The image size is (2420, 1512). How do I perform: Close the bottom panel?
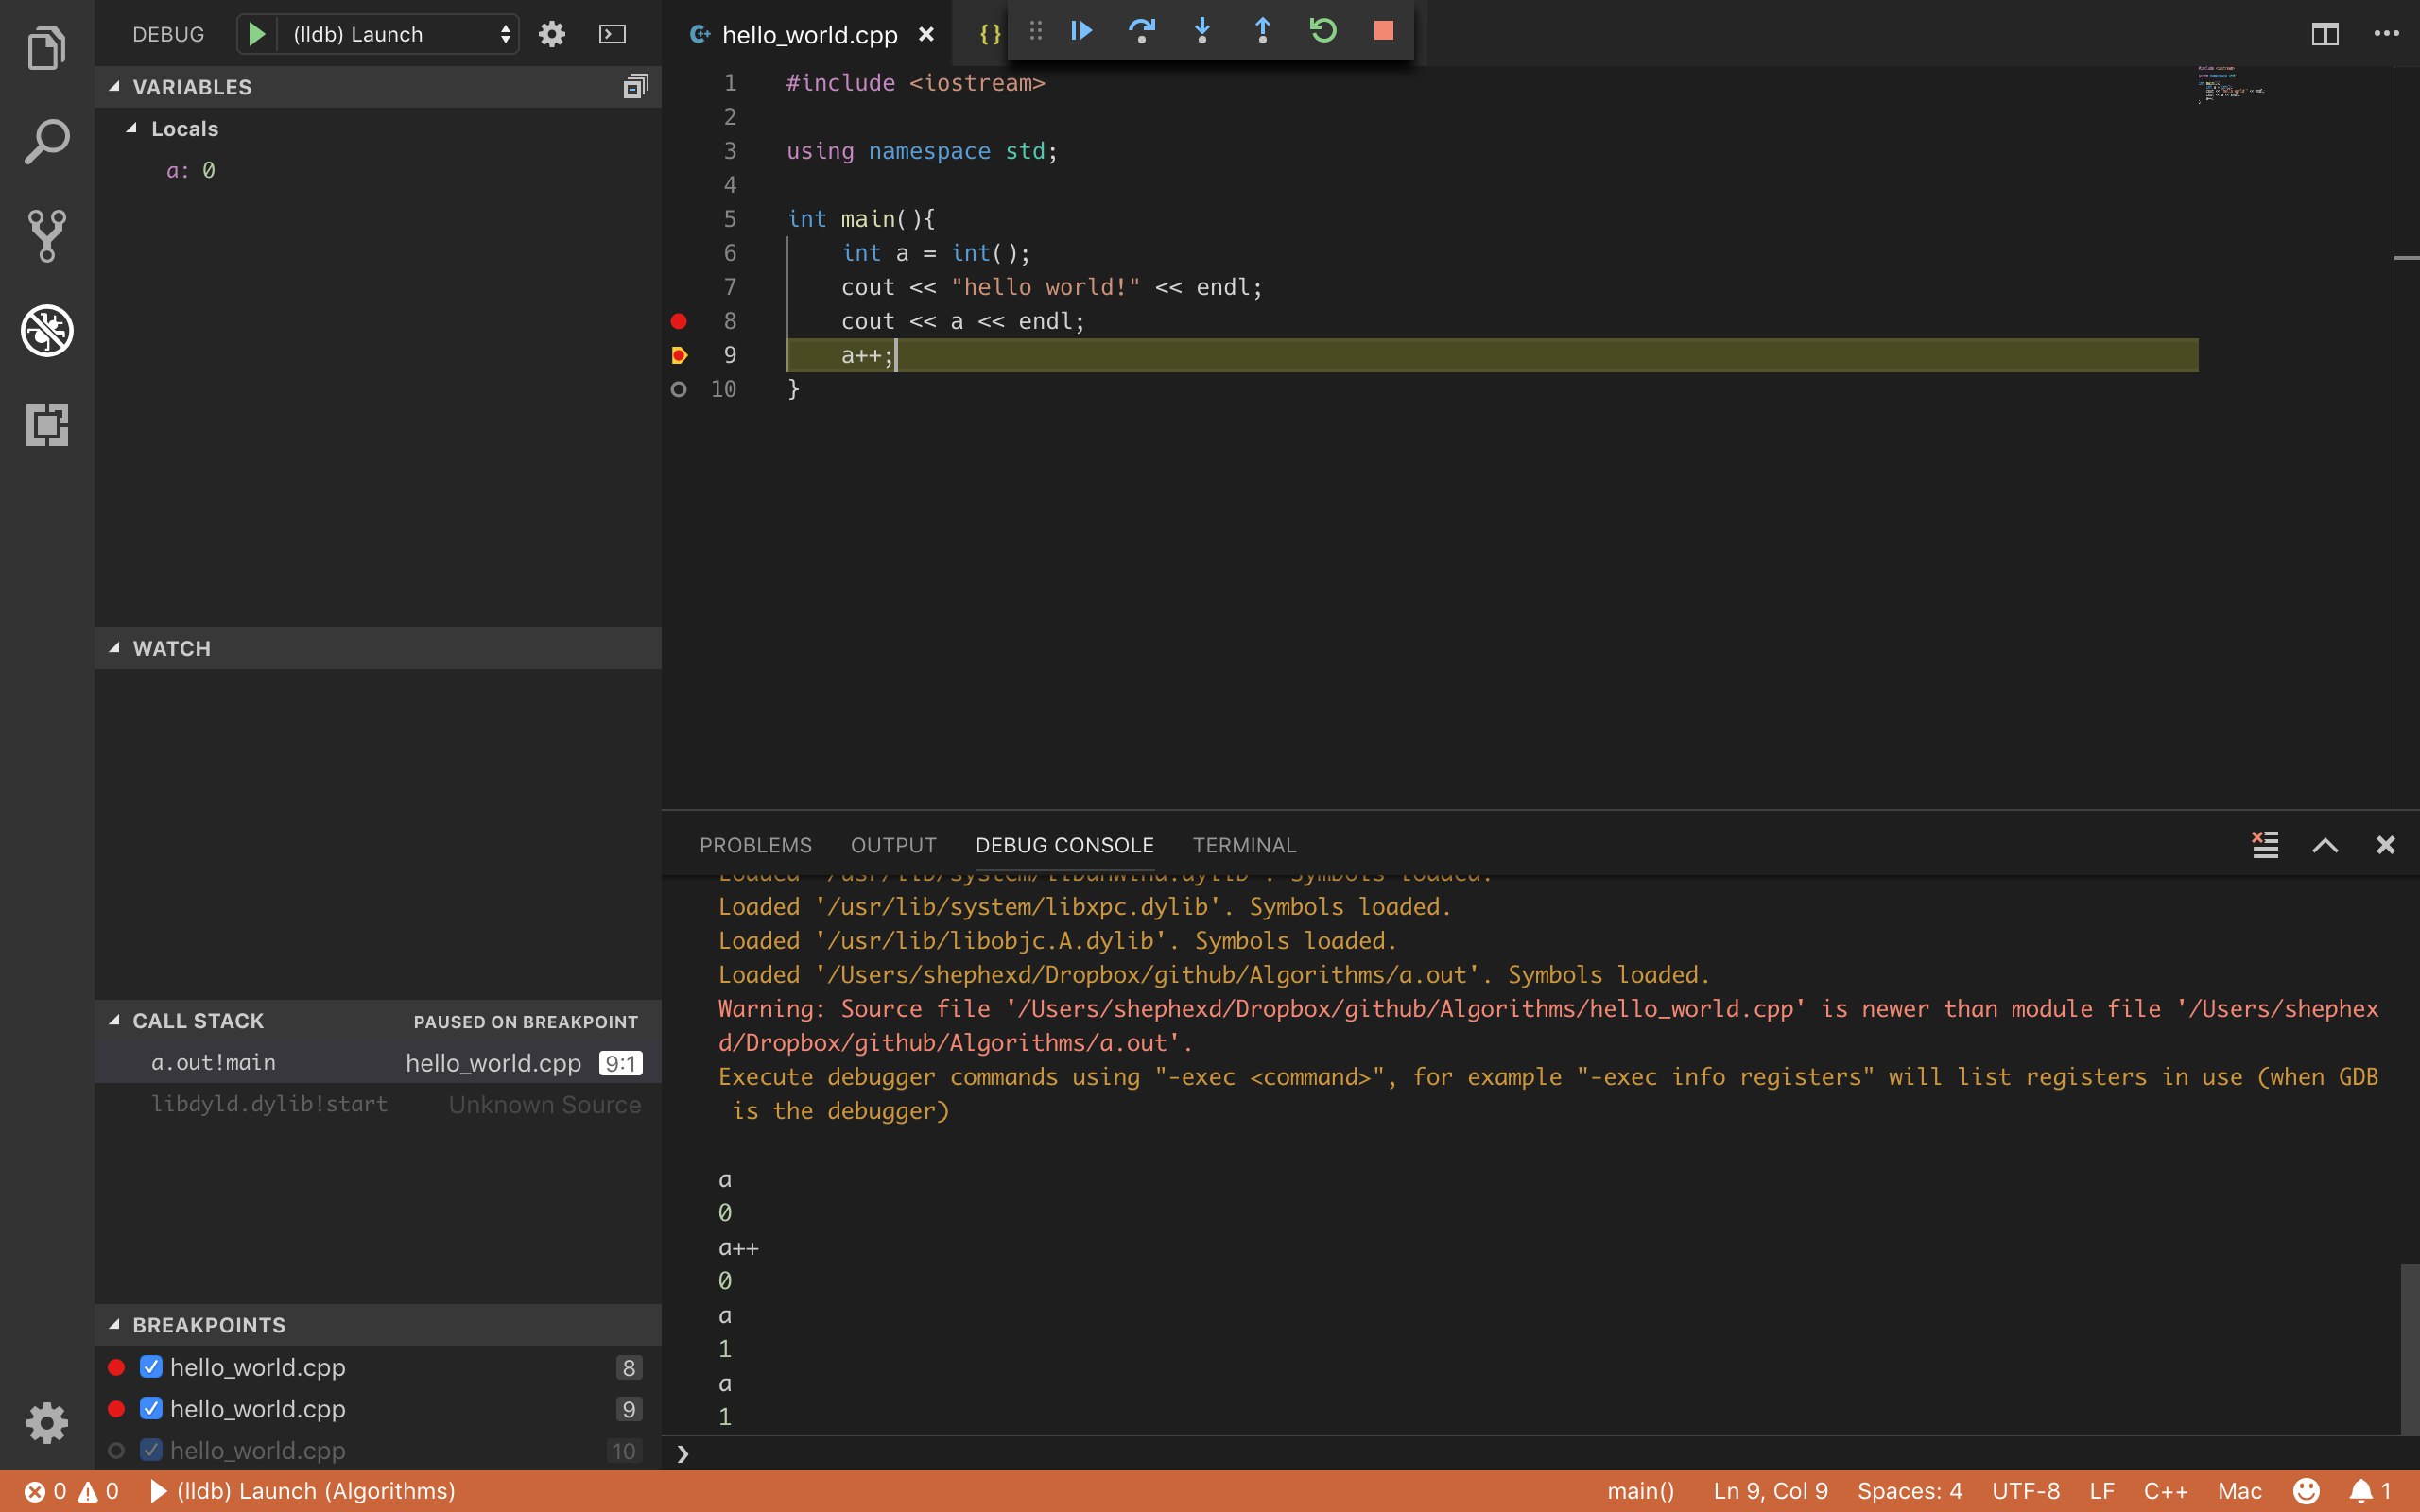pyautogui.click(x=2385, y=845)
